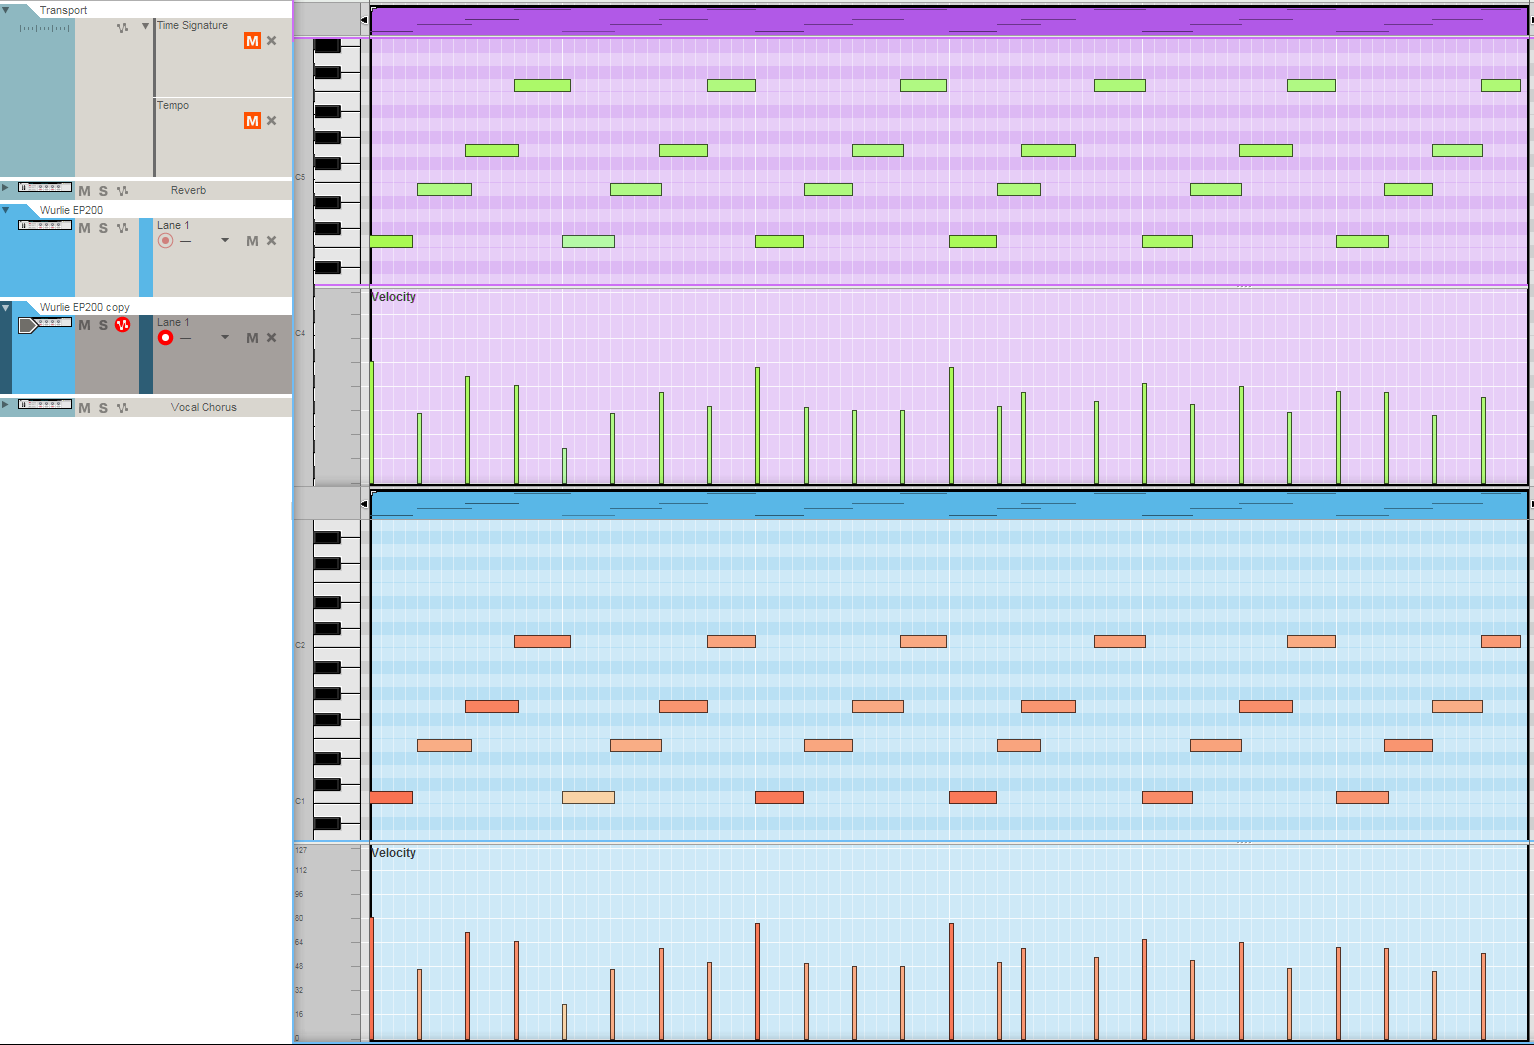Select the pale green note in purple clip
Screen dimensions: 1534x1045
[x=588, y=241]
